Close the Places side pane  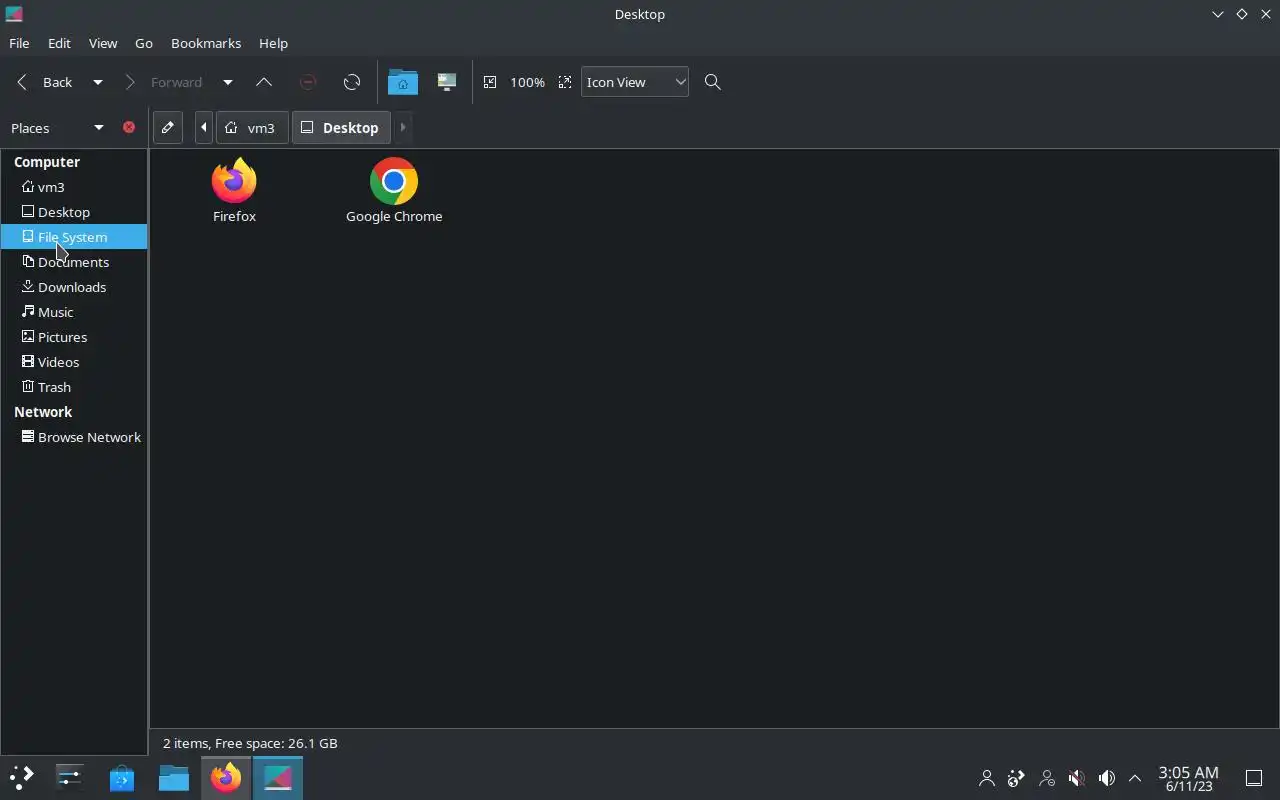tap(128, 127)
